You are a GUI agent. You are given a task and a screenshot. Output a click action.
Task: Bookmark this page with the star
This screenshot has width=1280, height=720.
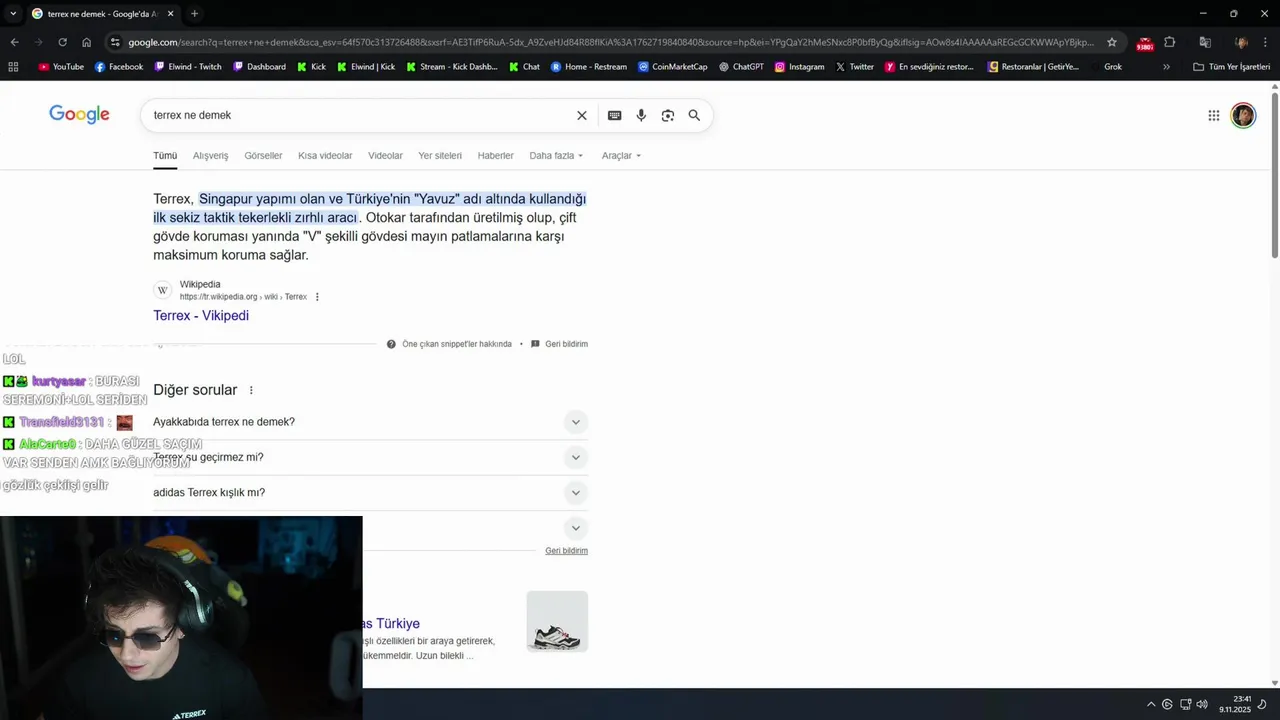point(1112,42)
